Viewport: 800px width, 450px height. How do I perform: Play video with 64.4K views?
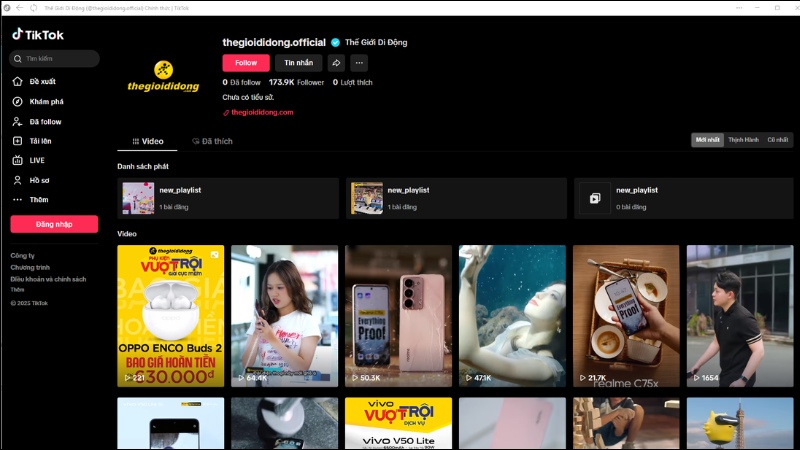click(284, 316)
